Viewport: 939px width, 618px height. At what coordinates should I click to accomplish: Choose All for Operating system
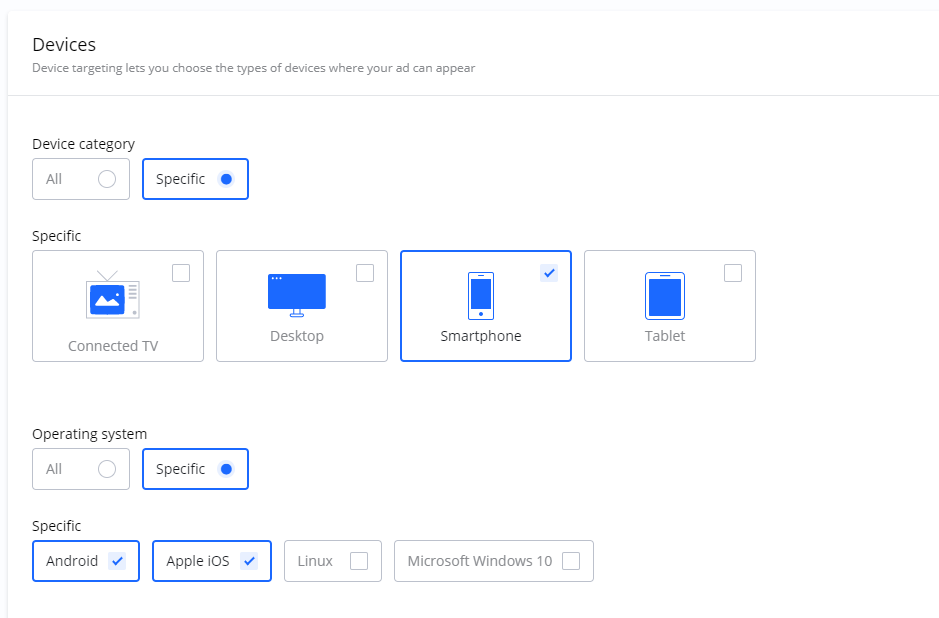click(107, 469)
